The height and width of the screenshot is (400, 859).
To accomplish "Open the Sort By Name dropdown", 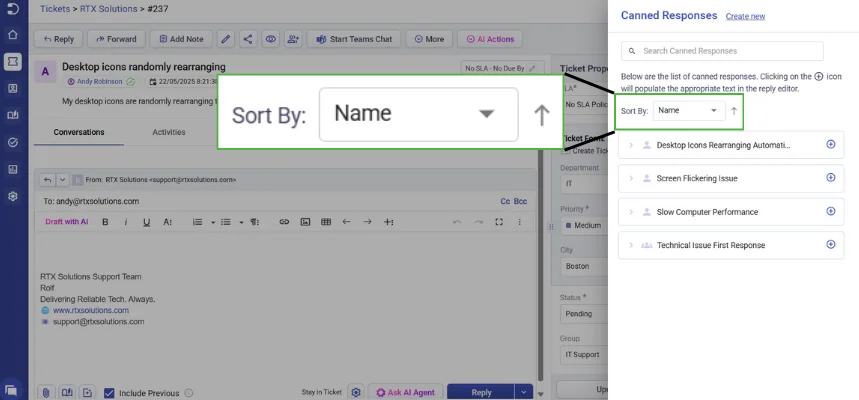I will coord(689,111).
